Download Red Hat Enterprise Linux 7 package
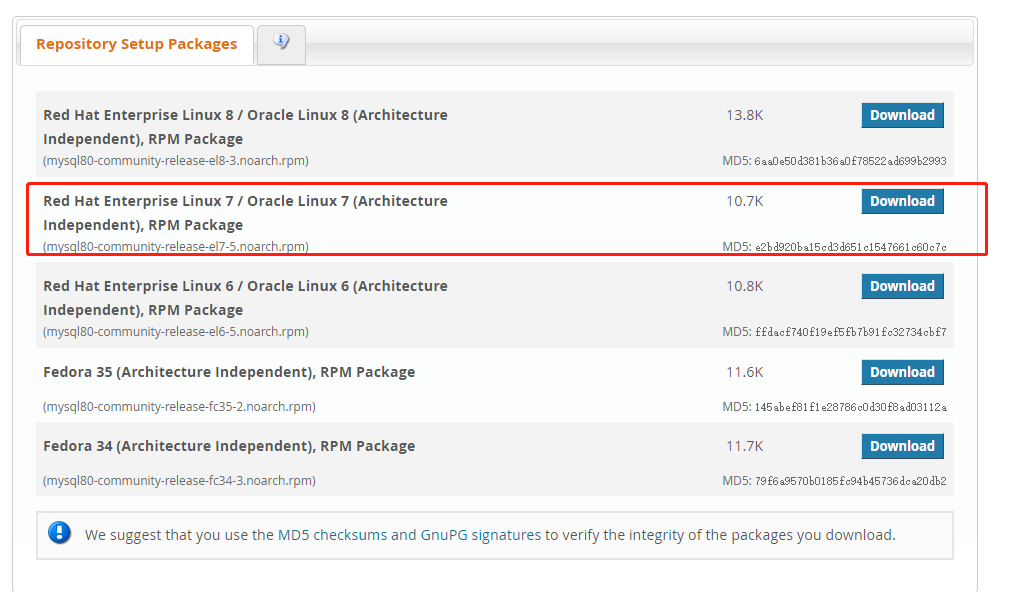This screenshot has height=592, width=1023. click(x=902, y=202)
